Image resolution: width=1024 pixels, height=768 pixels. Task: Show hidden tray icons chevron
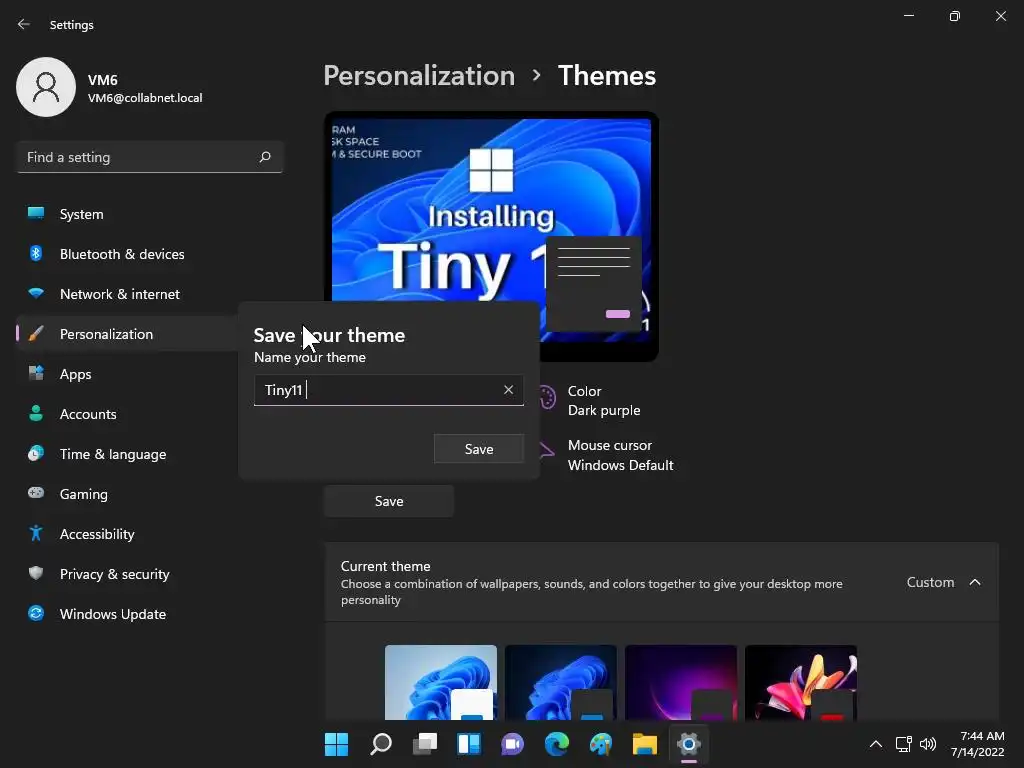[x=876, y=744]
